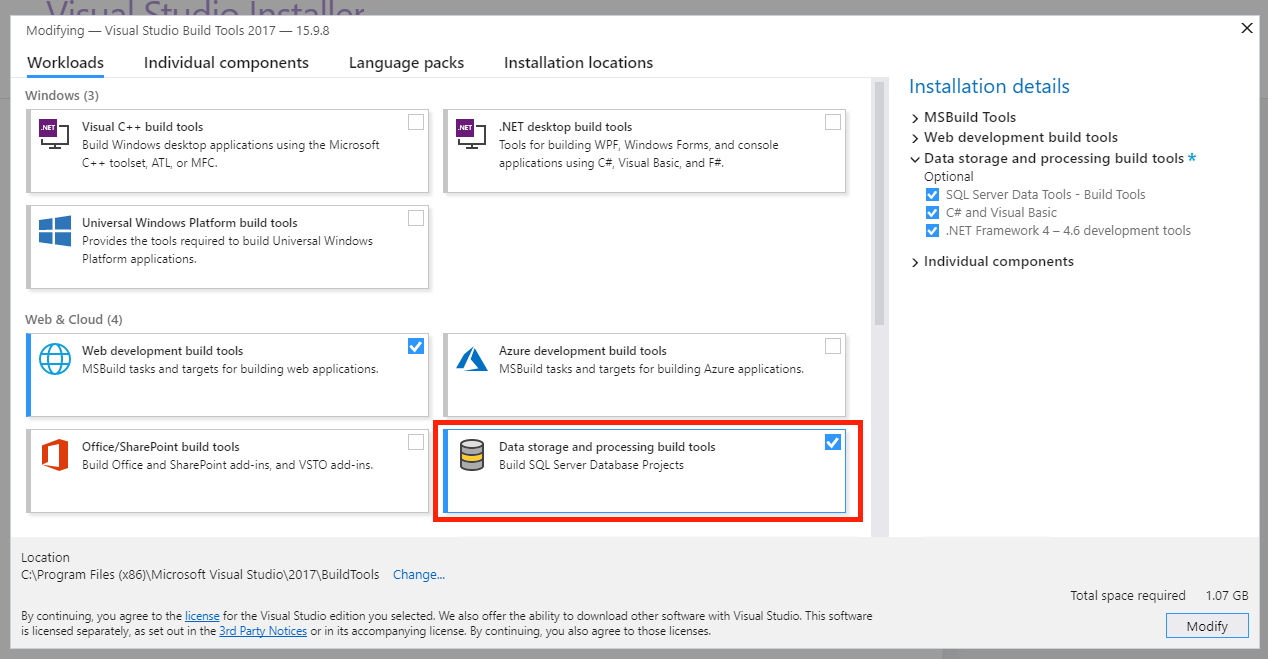Viewport: 1268px width, 659px height.
Task: Select the Azure development build tools card title
Action: click(x=583, y=351)
